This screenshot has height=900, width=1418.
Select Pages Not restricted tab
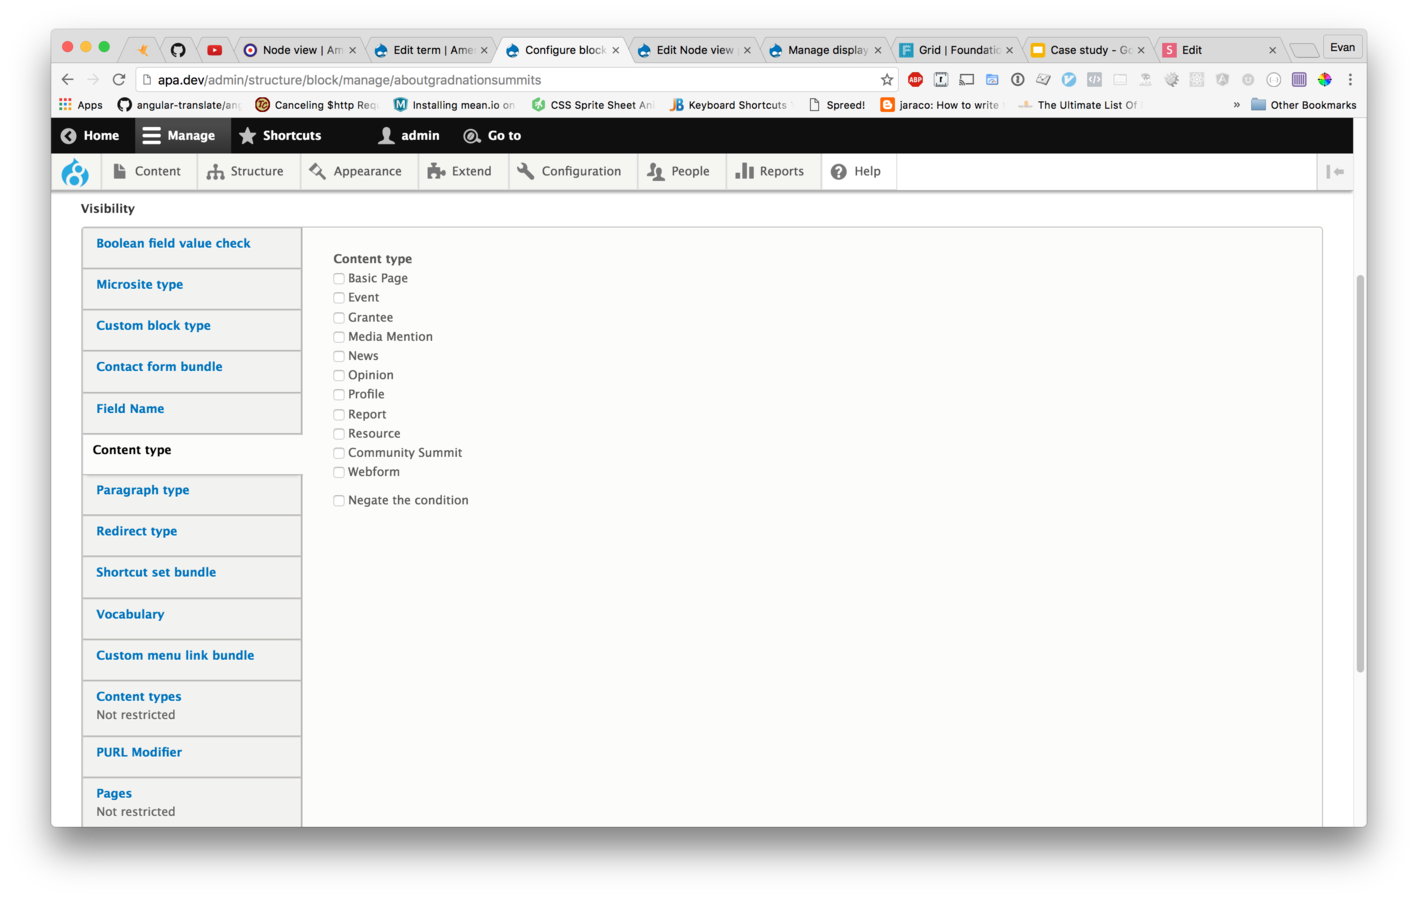[x=192, y=803]
